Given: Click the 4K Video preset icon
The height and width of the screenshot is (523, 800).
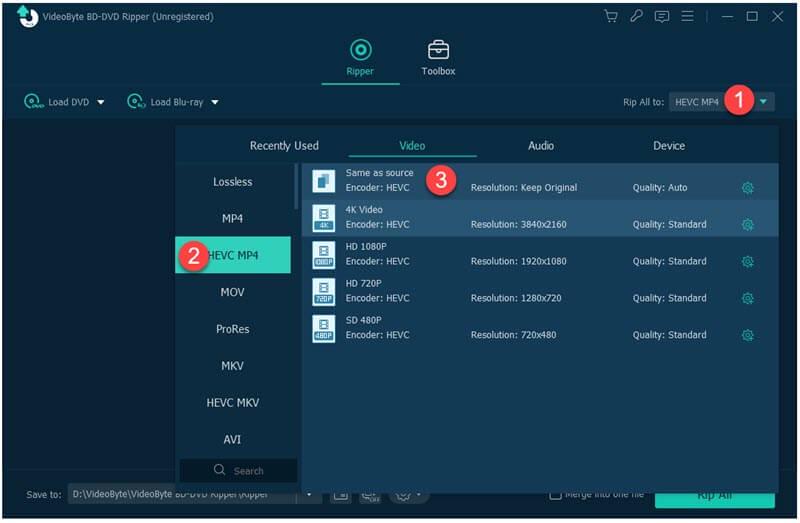Looking at the screenshot, I should (x=323, y=218).
